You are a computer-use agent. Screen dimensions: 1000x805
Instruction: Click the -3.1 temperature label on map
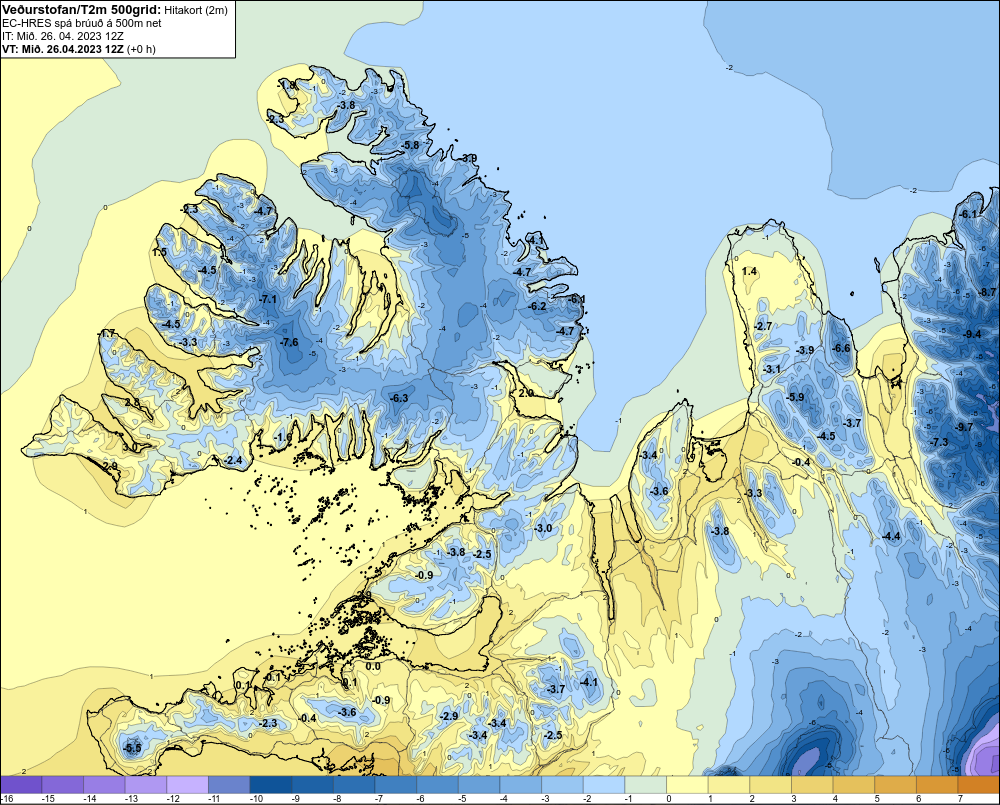click(771, 369)
